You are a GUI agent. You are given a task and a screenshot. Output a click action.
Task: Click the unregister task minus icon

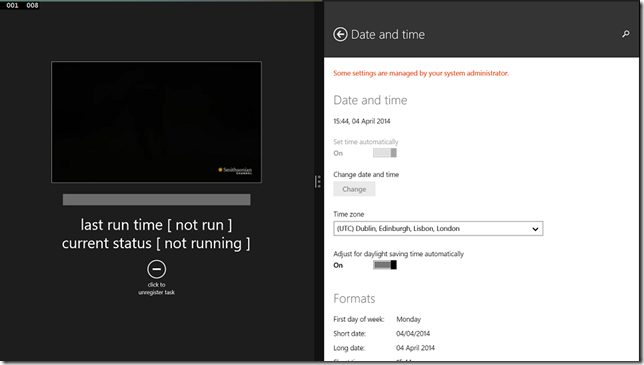(156, 269)
